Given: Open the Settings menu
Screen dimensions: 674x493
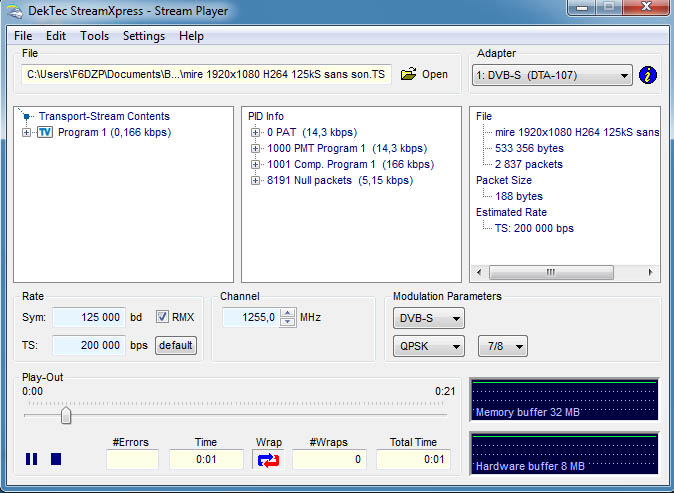Looking at the screenshot, I should (x=144, y=36).
